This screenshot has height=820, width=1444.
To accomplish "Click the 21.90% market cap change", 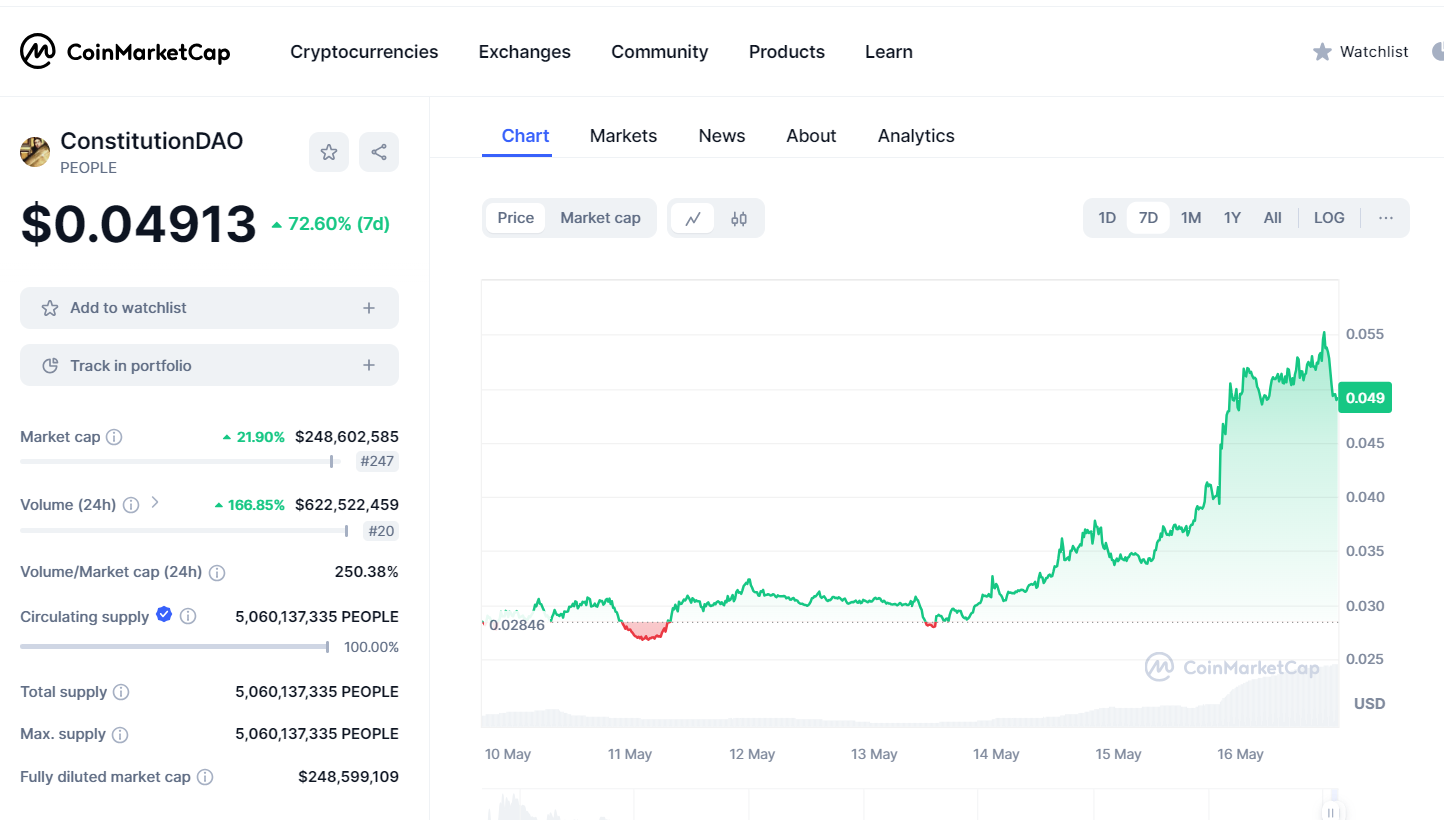I will pos(253,437).
